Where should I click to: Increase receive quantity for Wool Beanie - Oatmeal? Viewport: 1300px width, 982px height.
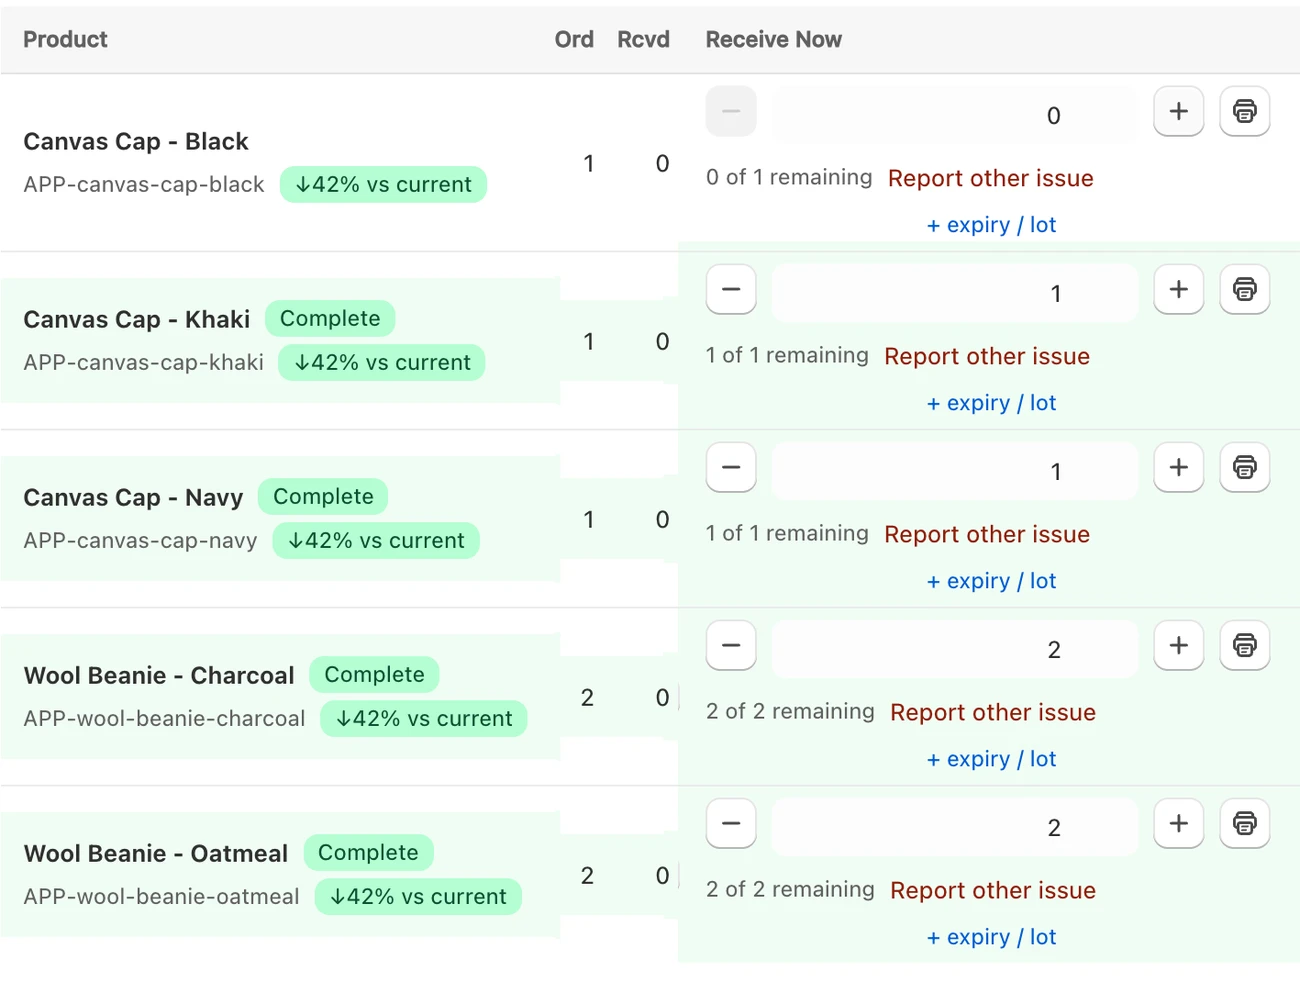point(1179,823)
